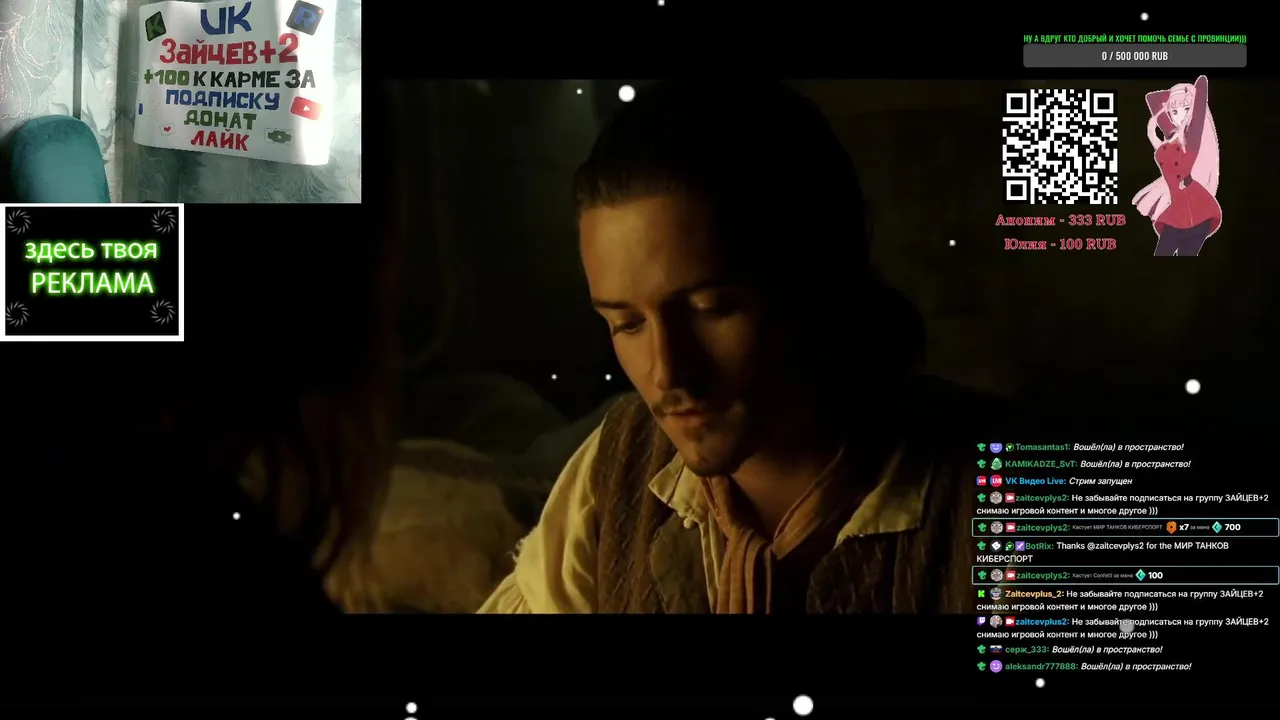Select the 'Стрим запущен' chat message

coord(1100,481)
